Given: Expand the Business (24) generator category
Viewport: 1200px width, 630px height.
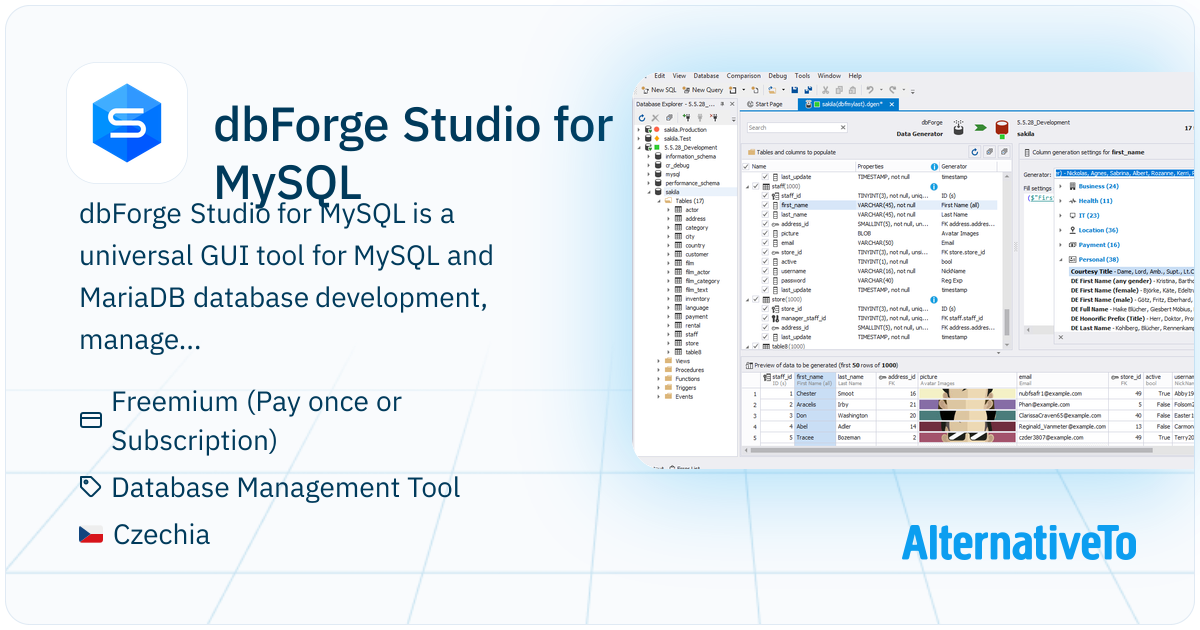Looking at the screenshot, I should [x=1060, y=186].
